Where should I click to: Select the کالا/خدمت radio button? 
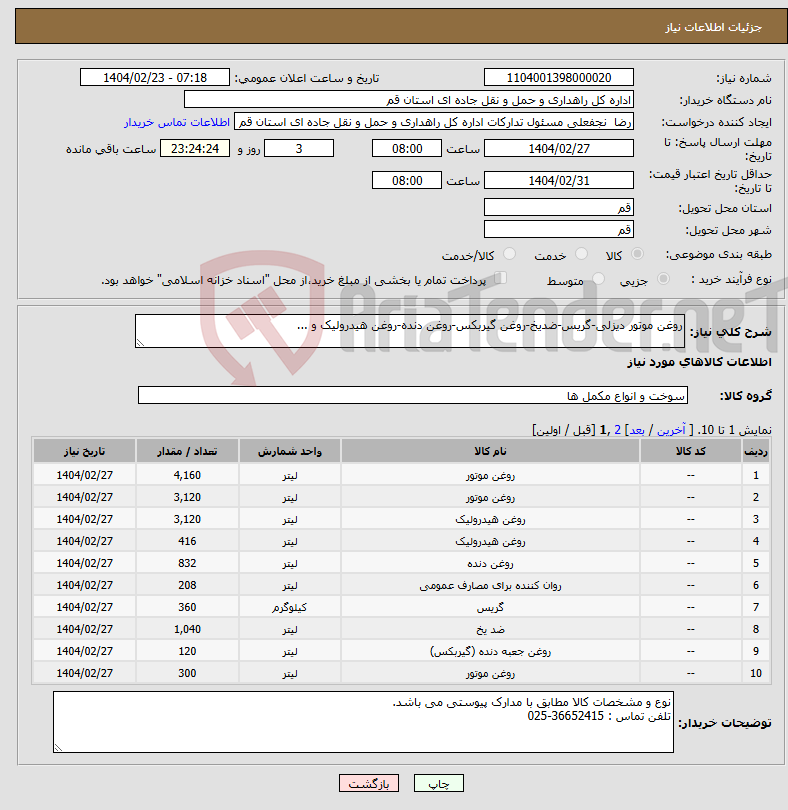(x=509, y=254)
